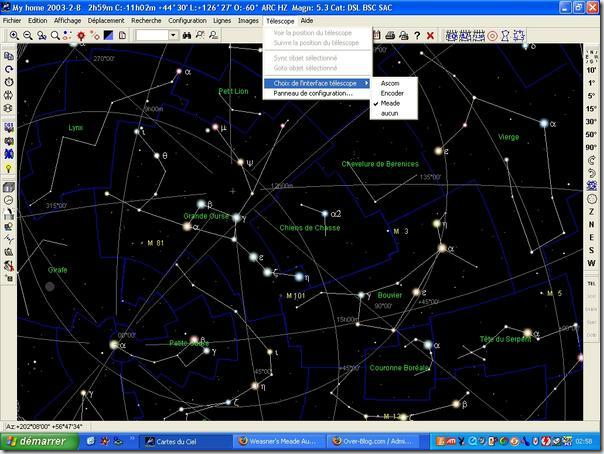Click the red target crosshair toolbar icon

pos(81,35)
